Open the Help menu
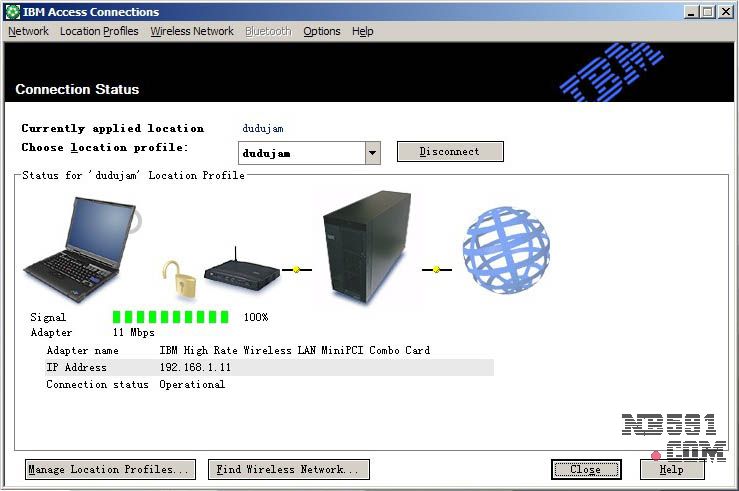 coord(362,31)
